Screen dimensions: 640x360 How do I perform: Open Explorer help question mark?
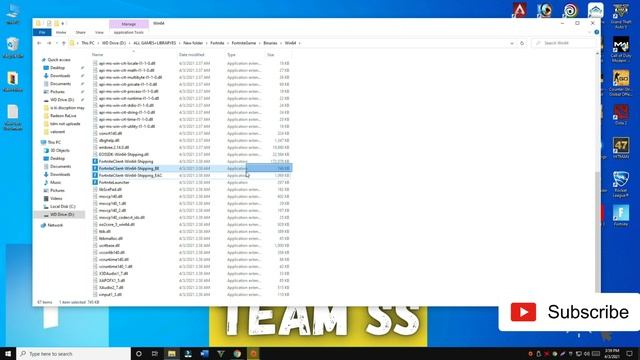[596, 32]
